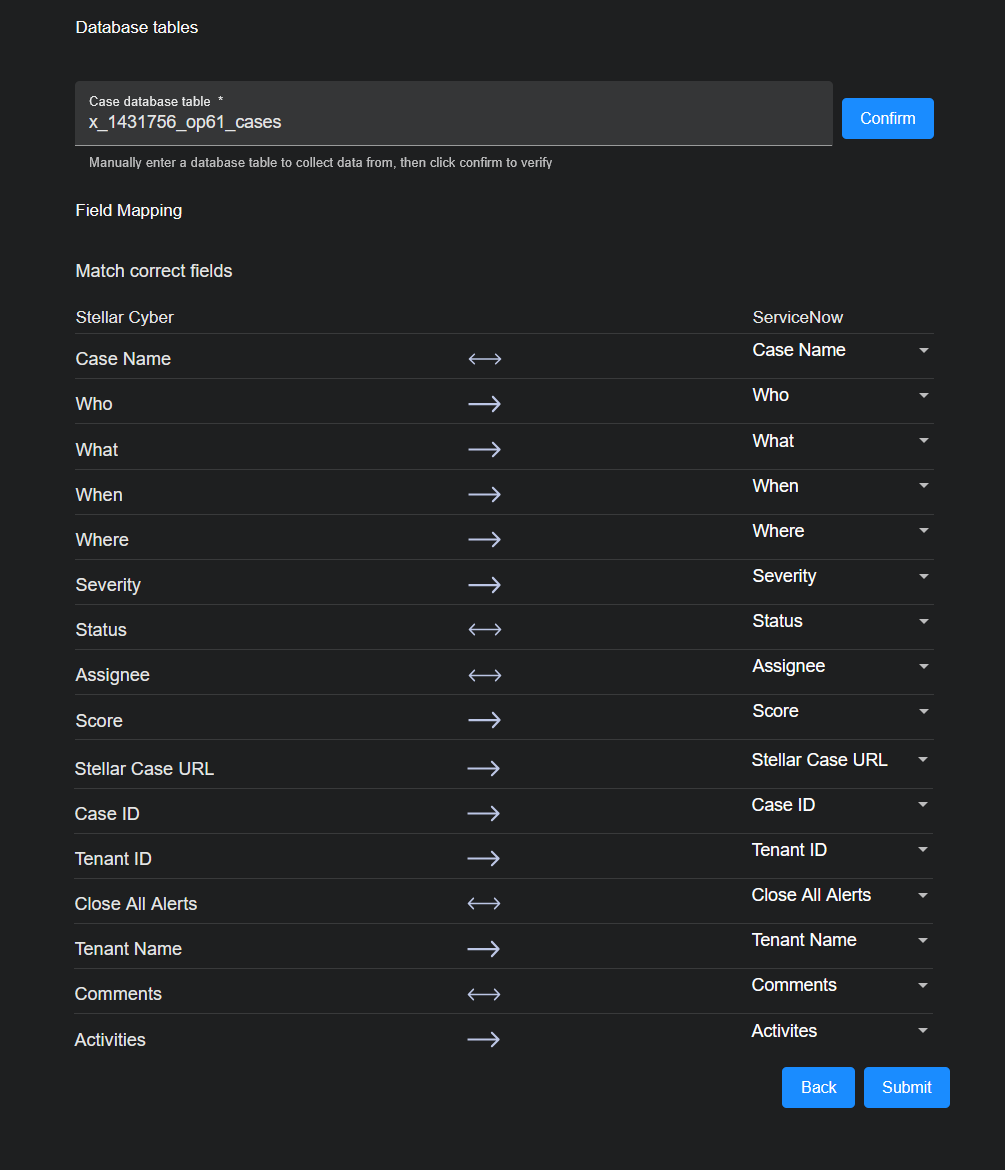The image size is (1005, 1170).
Task: Click the Assignee two-way arrow icon
Action: (484, 675)
